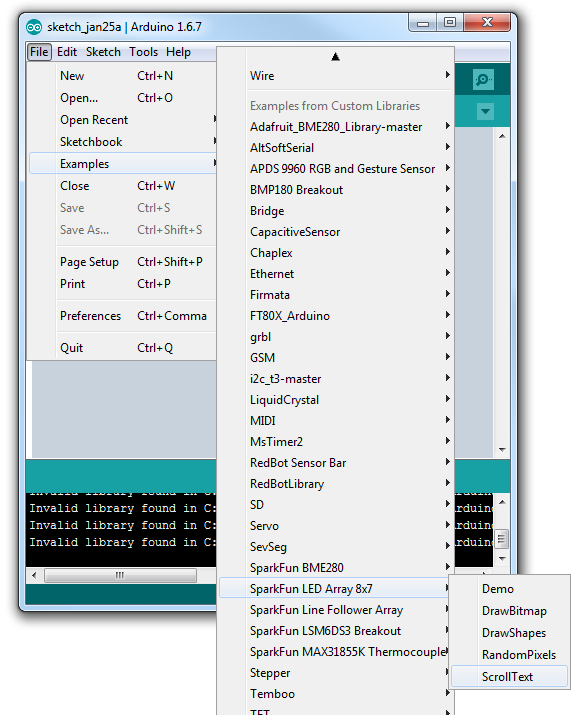This screenshot has height=715, width=581.
Task: Open the Help menu
Action: coord(178,52)
